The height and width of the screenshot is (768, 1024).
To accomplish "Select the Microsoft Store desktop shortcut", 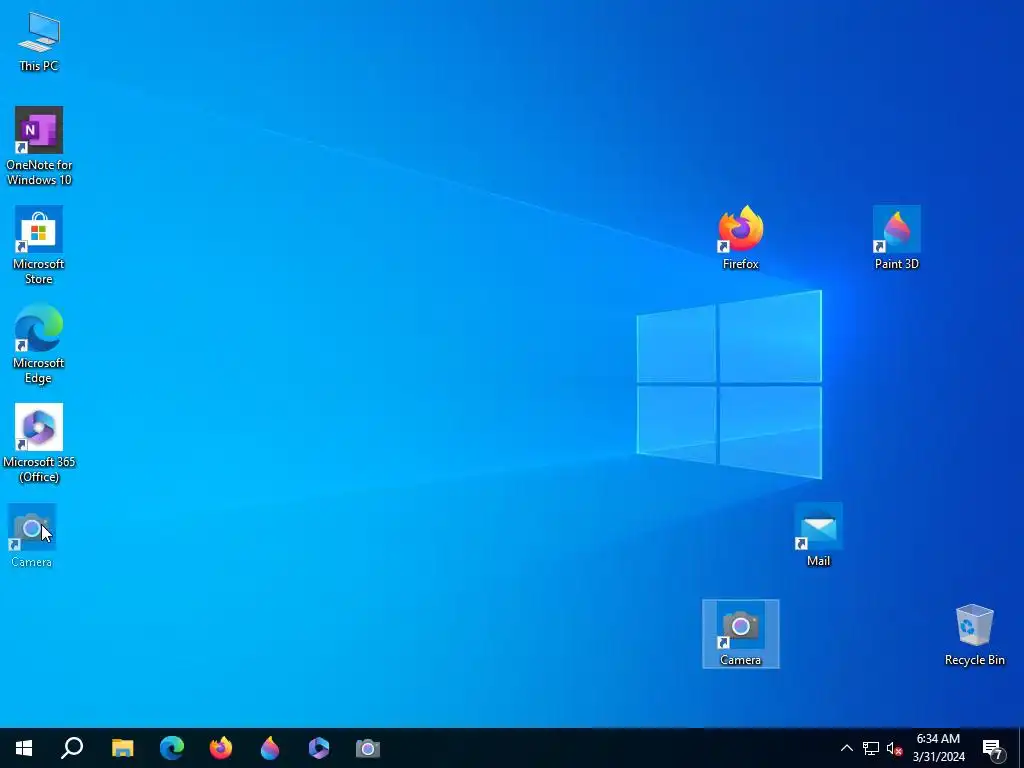I will click(39, 246).
